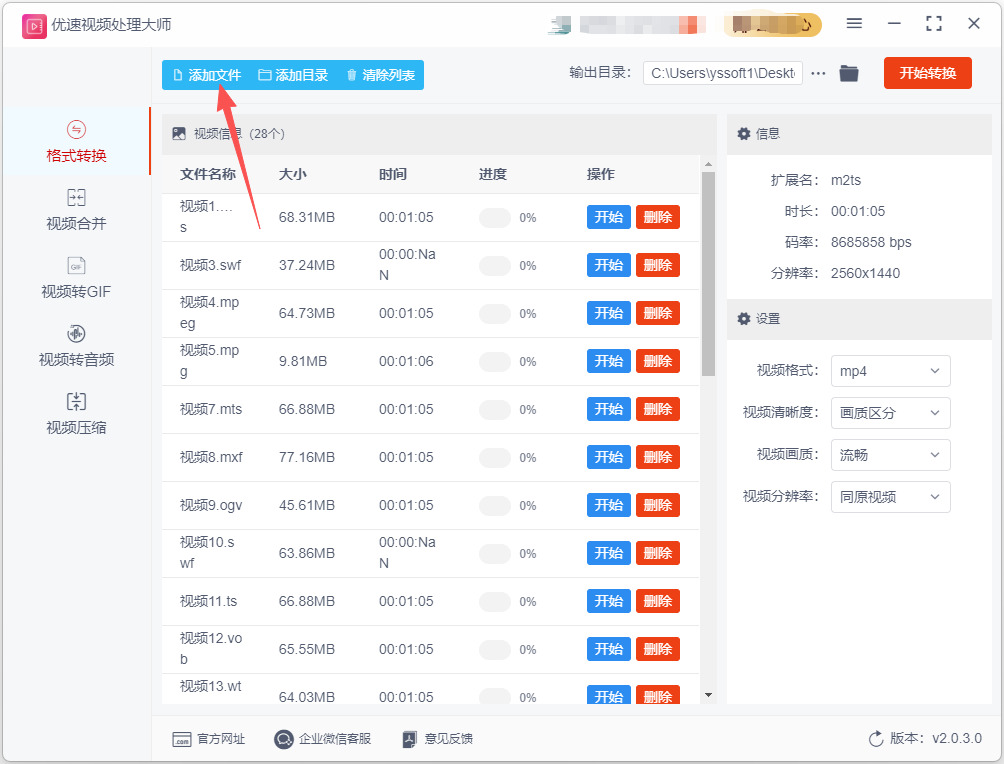Image resolution: width=1004 pixels, height=764 pixels.
Task: Delete the 视频5.mpg row
Action: 658,361
